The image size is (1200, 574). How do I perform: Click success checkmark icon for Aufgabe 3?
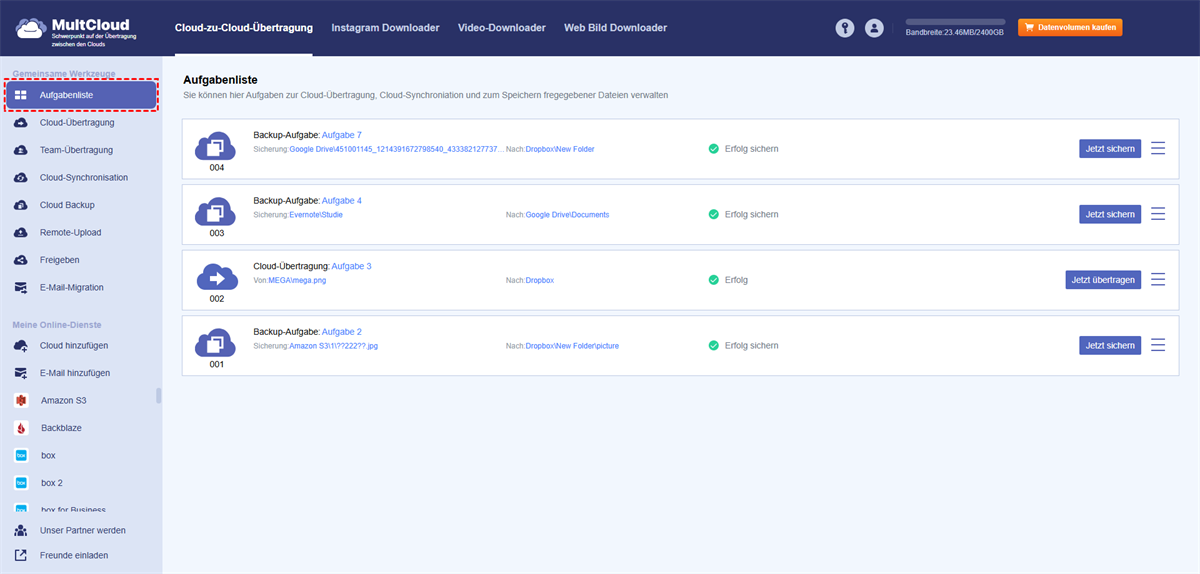[x=714, y=280]
